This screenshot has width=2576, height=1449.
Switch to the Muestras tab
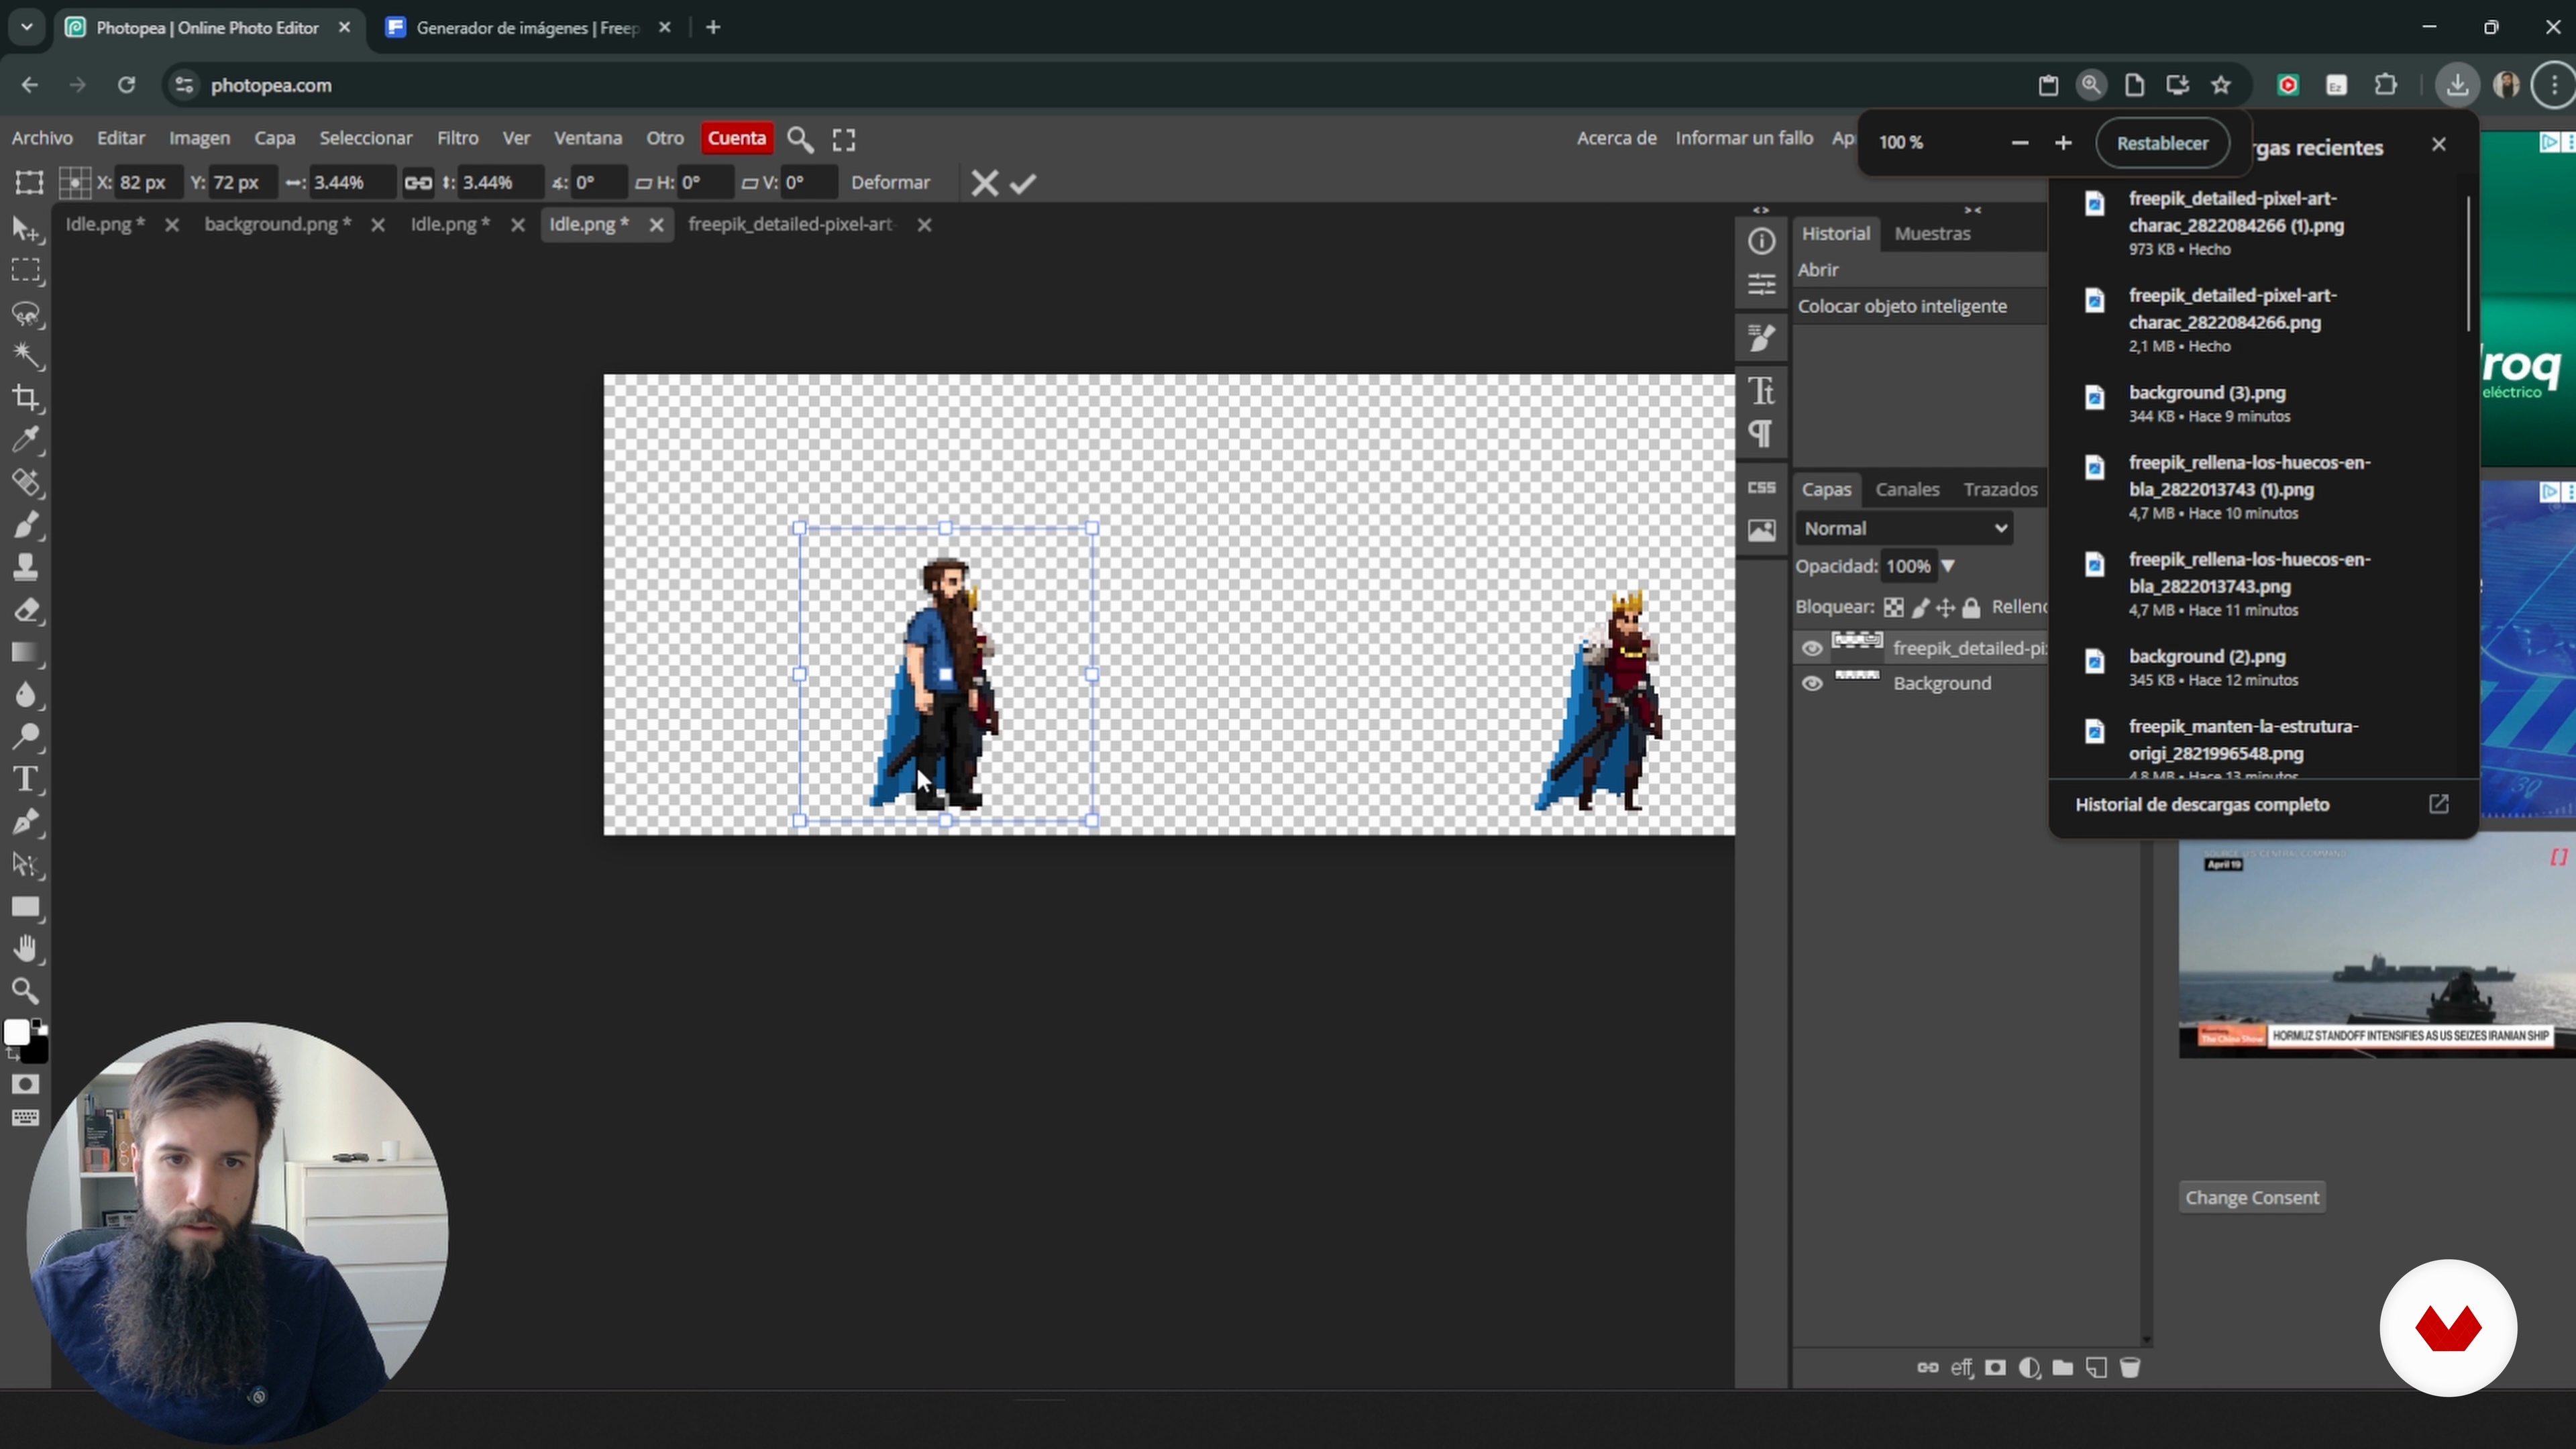click(1932, 233)
